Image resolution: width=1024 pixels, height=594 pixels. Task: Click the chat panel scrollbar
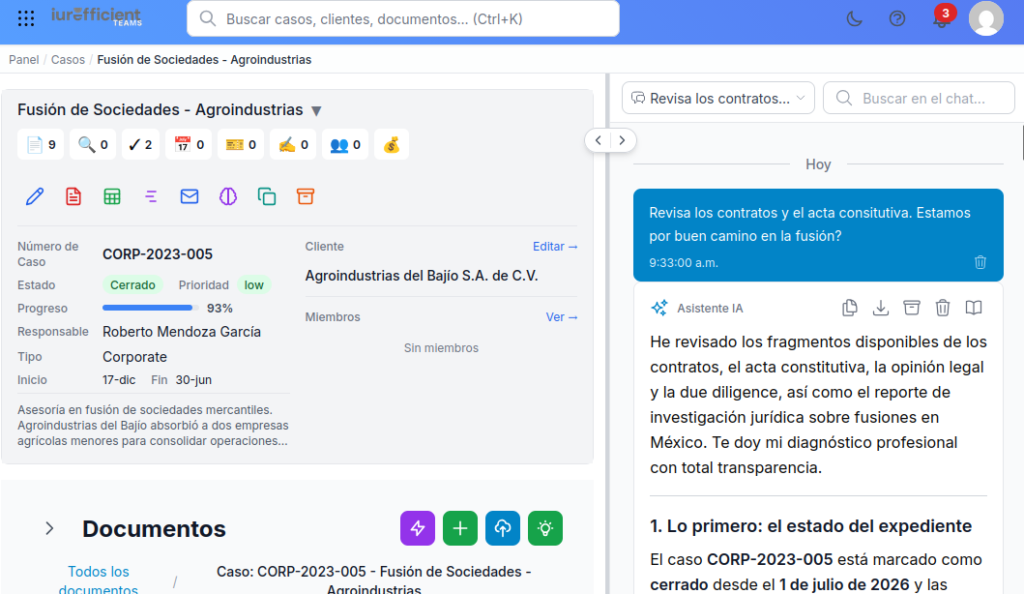pyautogui.click(x=1021, y=142)
